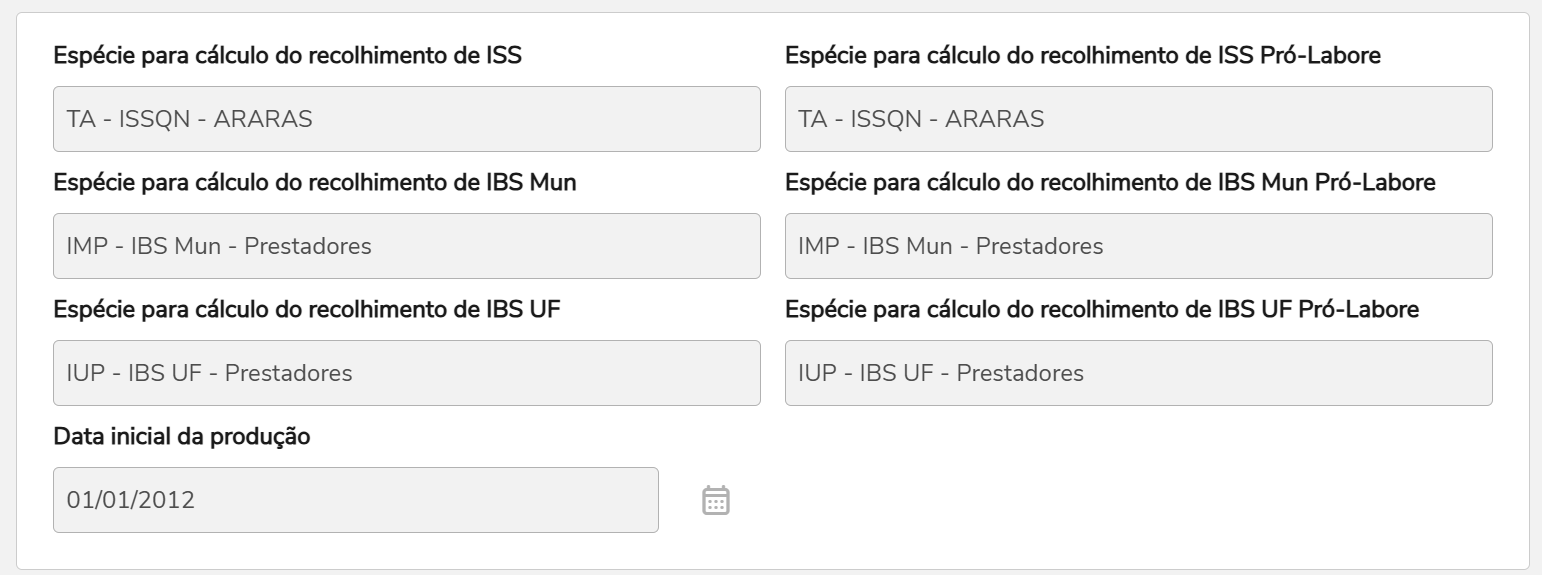This screenshot has width=1542, height=575.
Task: Select the 'recolhimento de IBS Mun' label
Action: pyautogui.click(x=314, y=183)
